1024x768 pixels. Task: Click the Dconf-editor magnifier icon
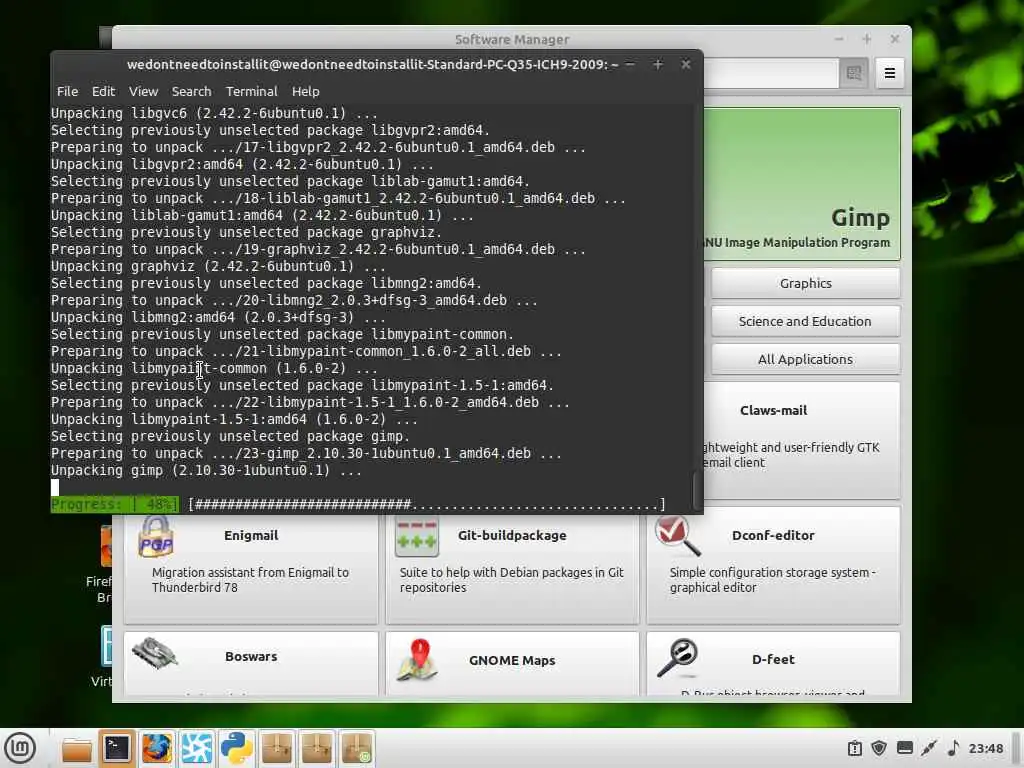(x=678, y=536)
